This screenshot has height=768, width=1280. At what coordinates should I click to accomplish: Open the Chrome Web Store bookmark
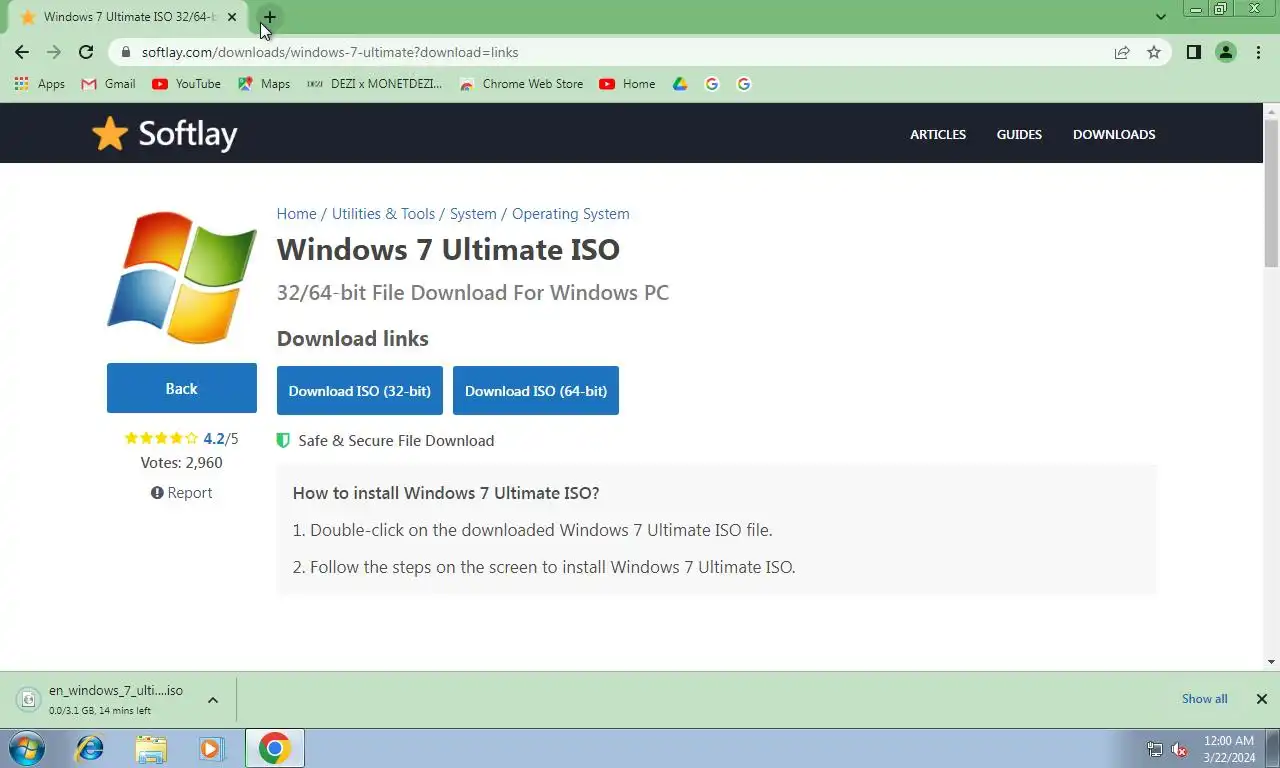coord(521,84)
